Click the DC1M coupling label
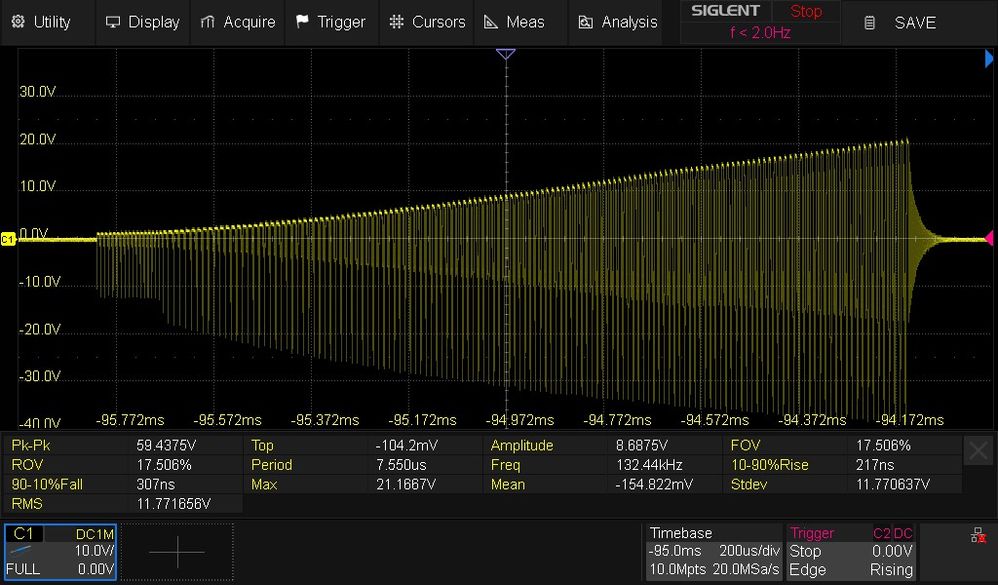Viewport: 998px width, 585px height. tap(95, 534)
